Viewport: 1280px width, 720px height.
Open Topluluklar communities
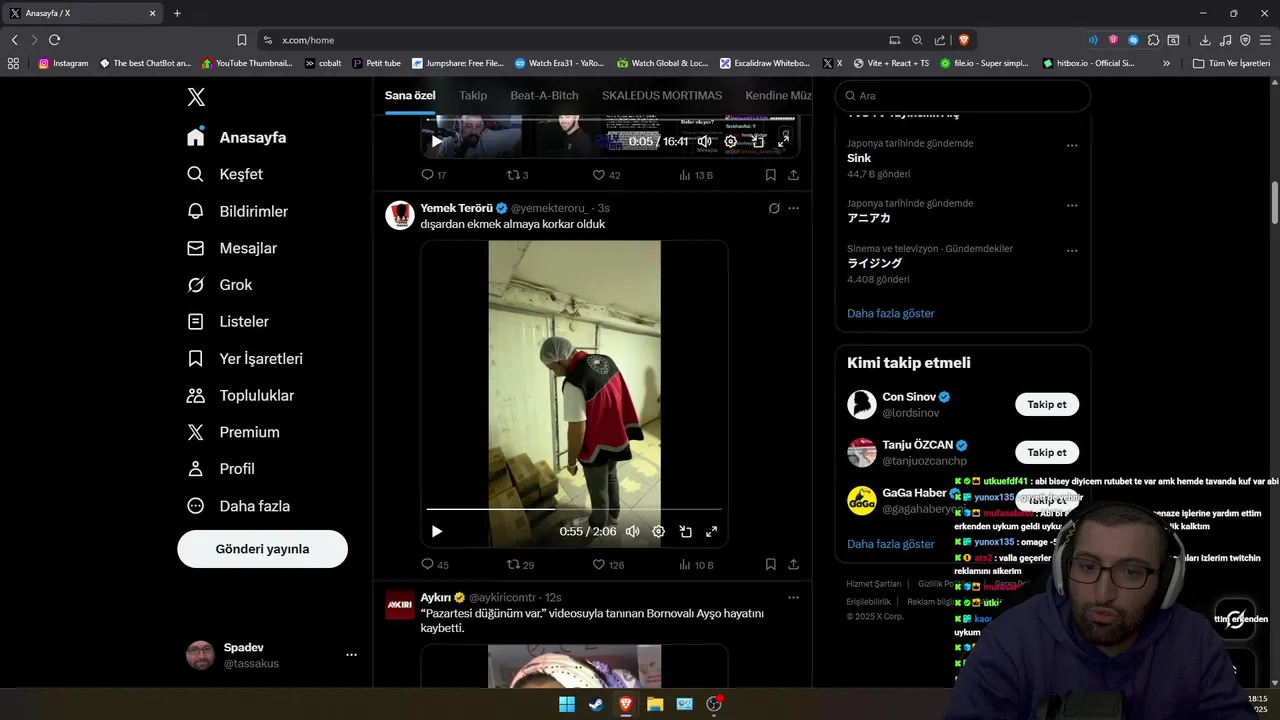click(241, 395)
